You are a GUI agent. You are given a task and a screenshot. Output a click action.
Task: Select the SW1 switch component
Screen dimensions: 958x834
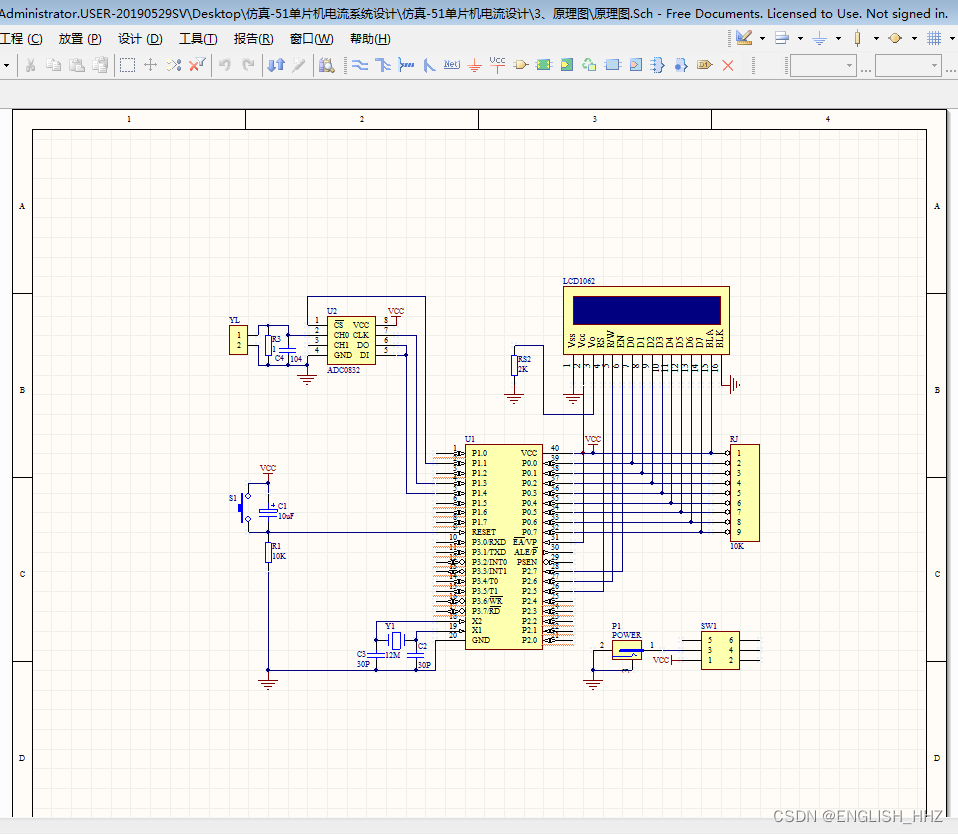(720, 650)
